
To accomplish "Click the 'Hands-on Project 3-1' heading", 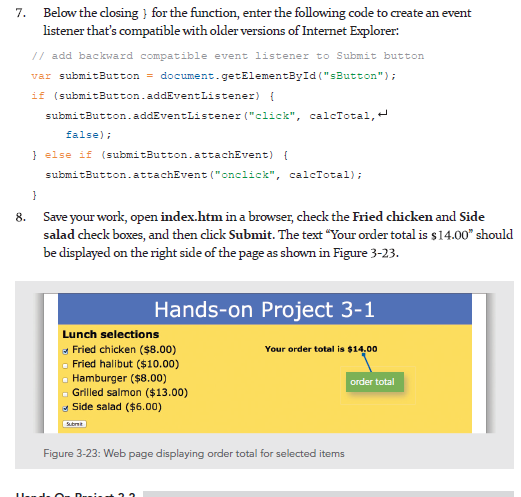I will 264,310.
